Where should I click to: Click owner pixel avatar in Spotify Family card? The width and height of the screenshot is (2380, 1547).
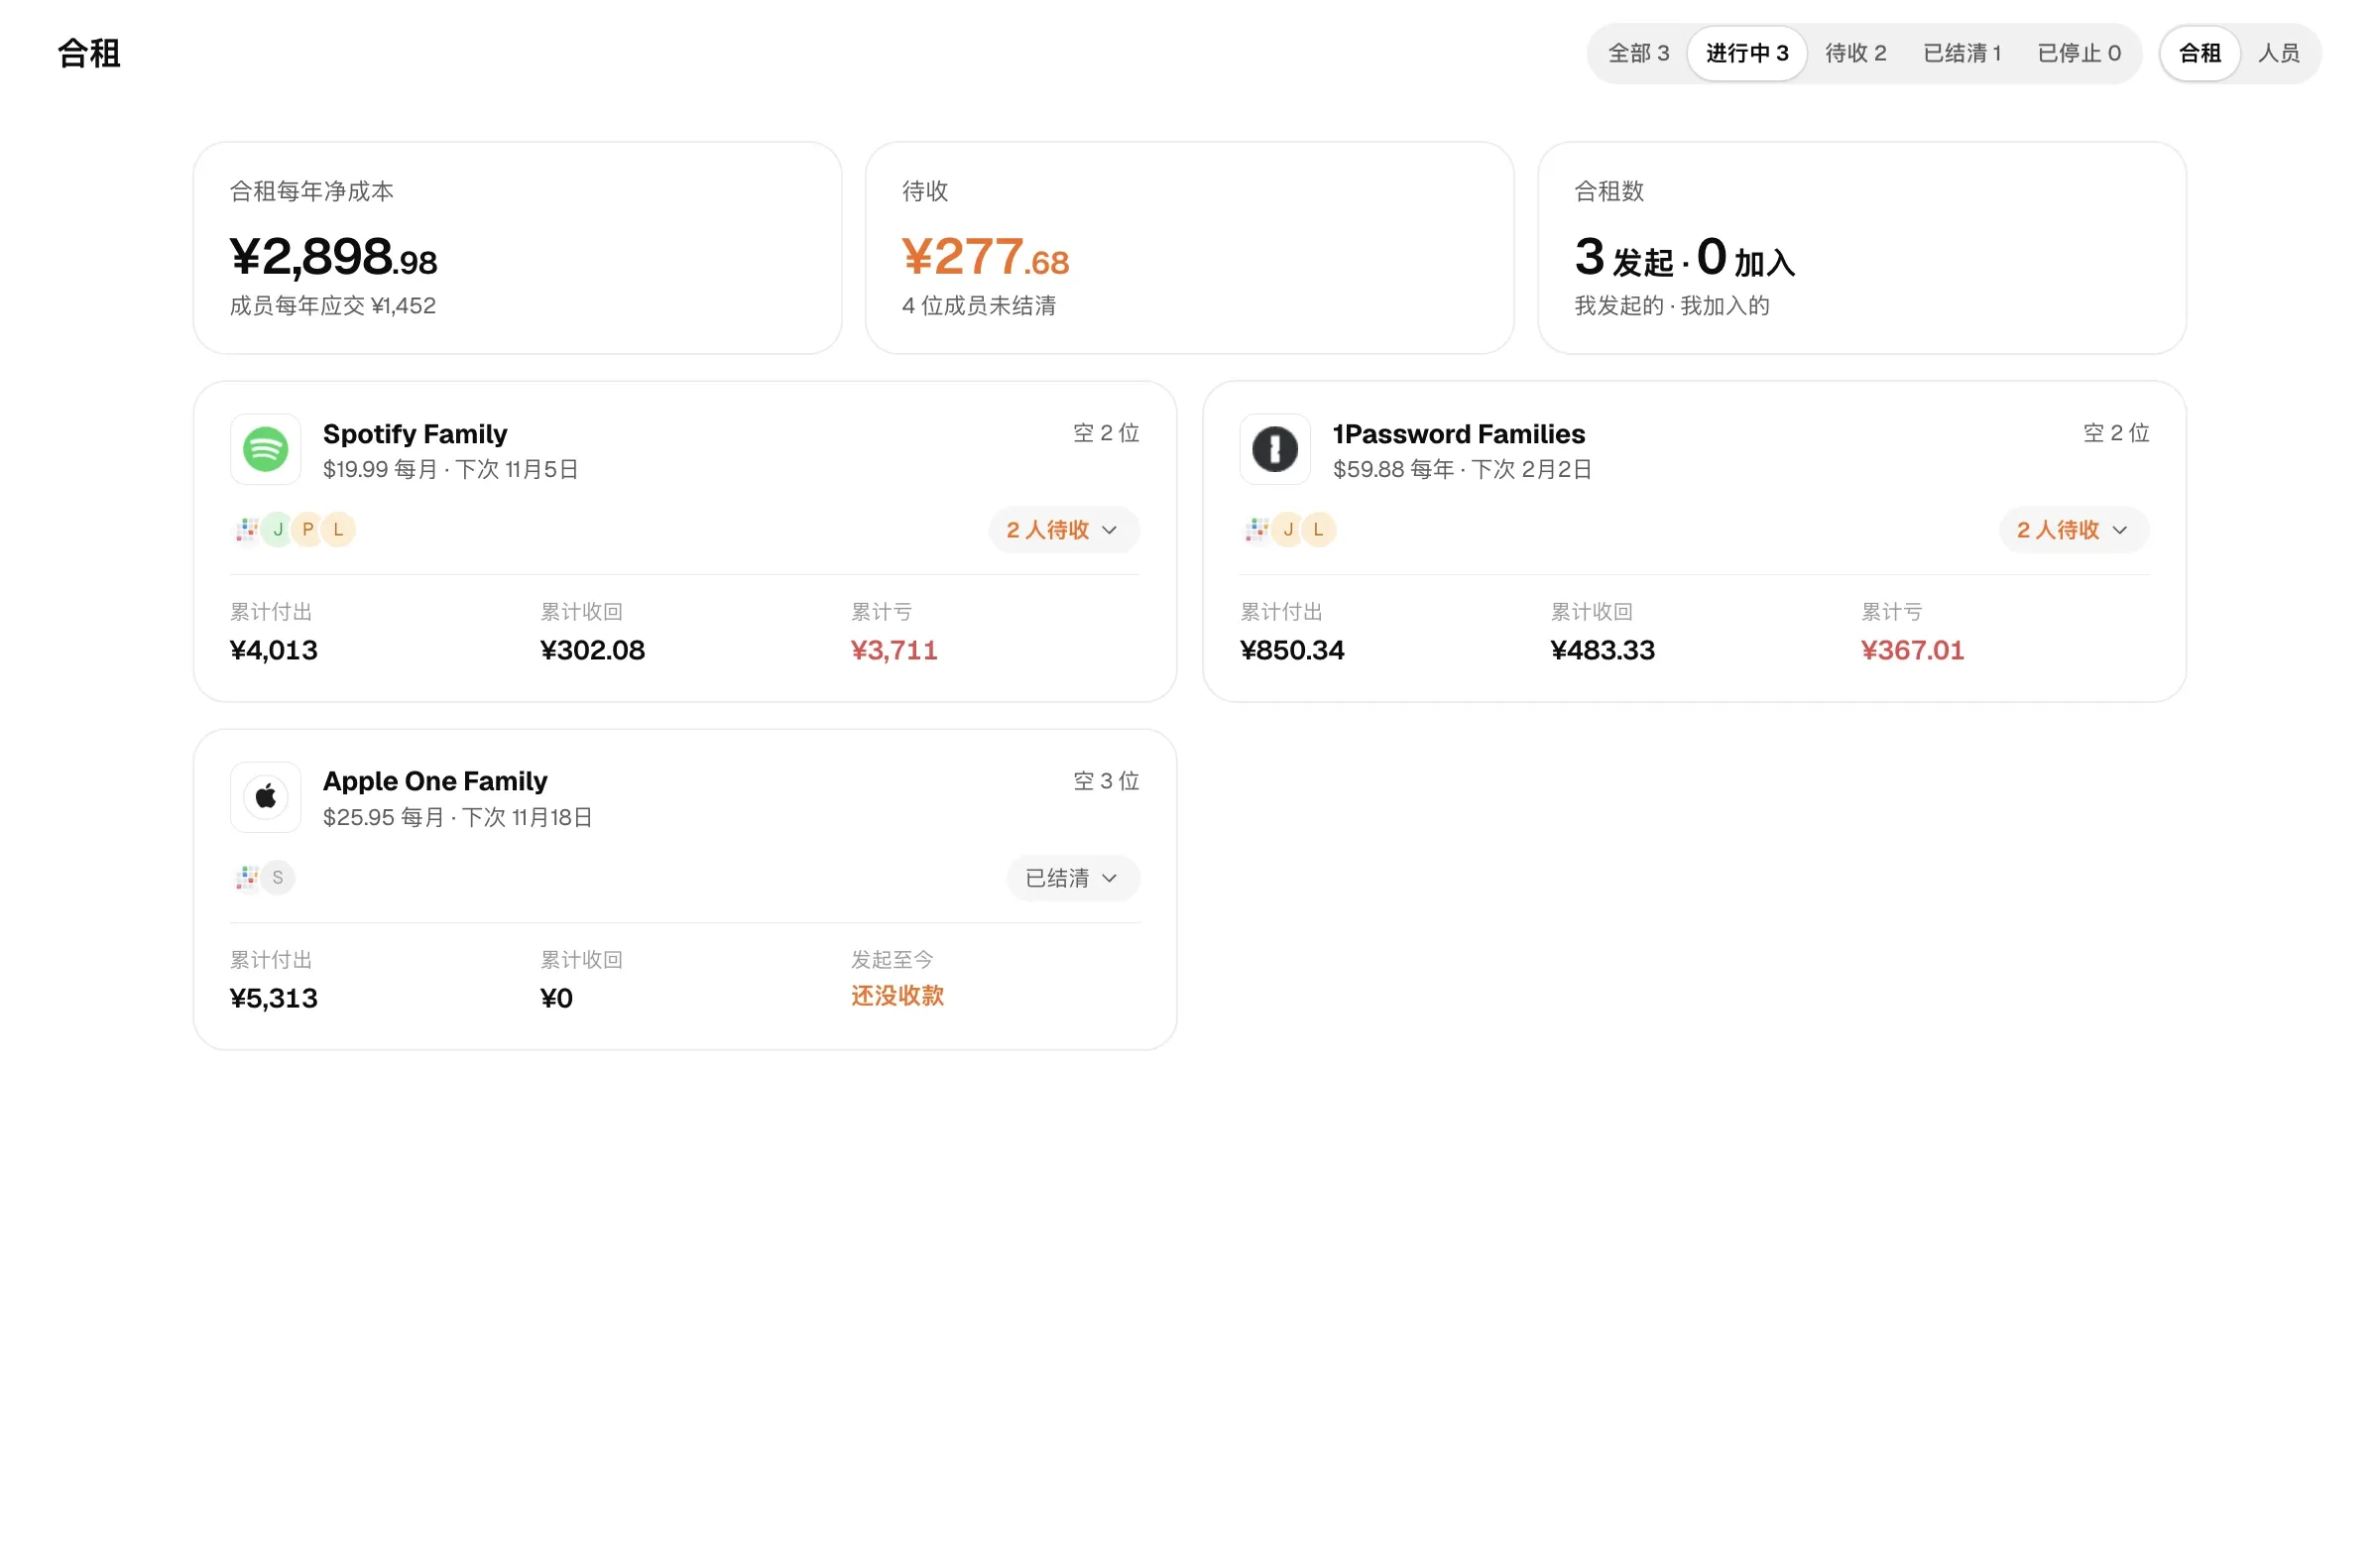click(247, 529)
